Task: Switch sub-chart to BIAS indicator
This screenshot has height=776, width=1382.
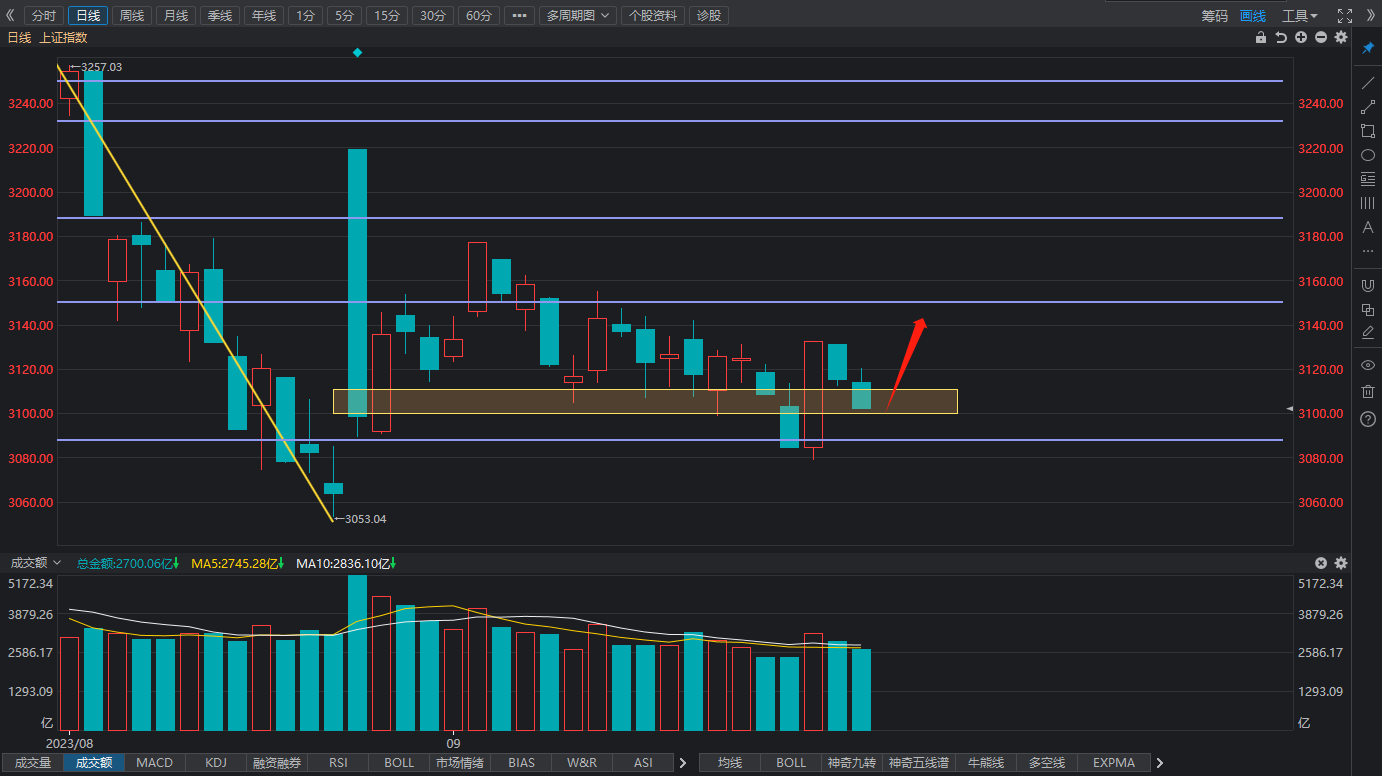Action: tap(521, 763)
